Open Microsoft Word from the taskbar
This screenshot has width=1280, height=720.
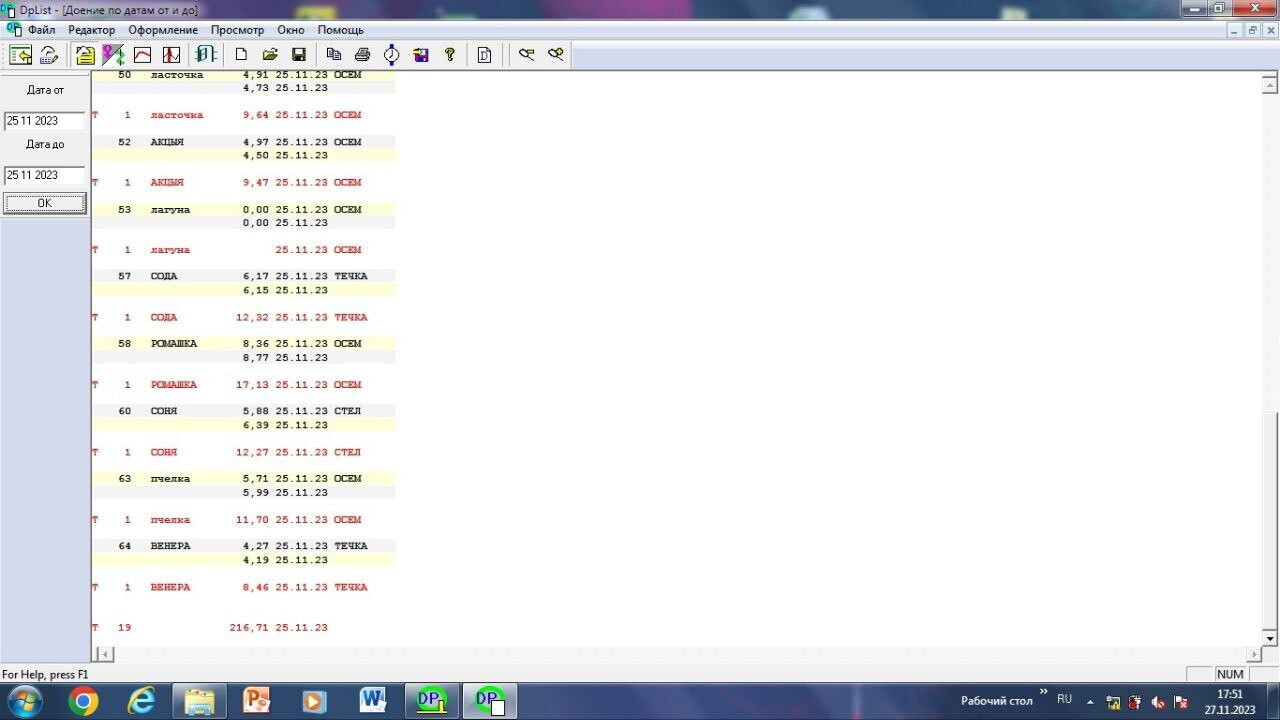374,701
